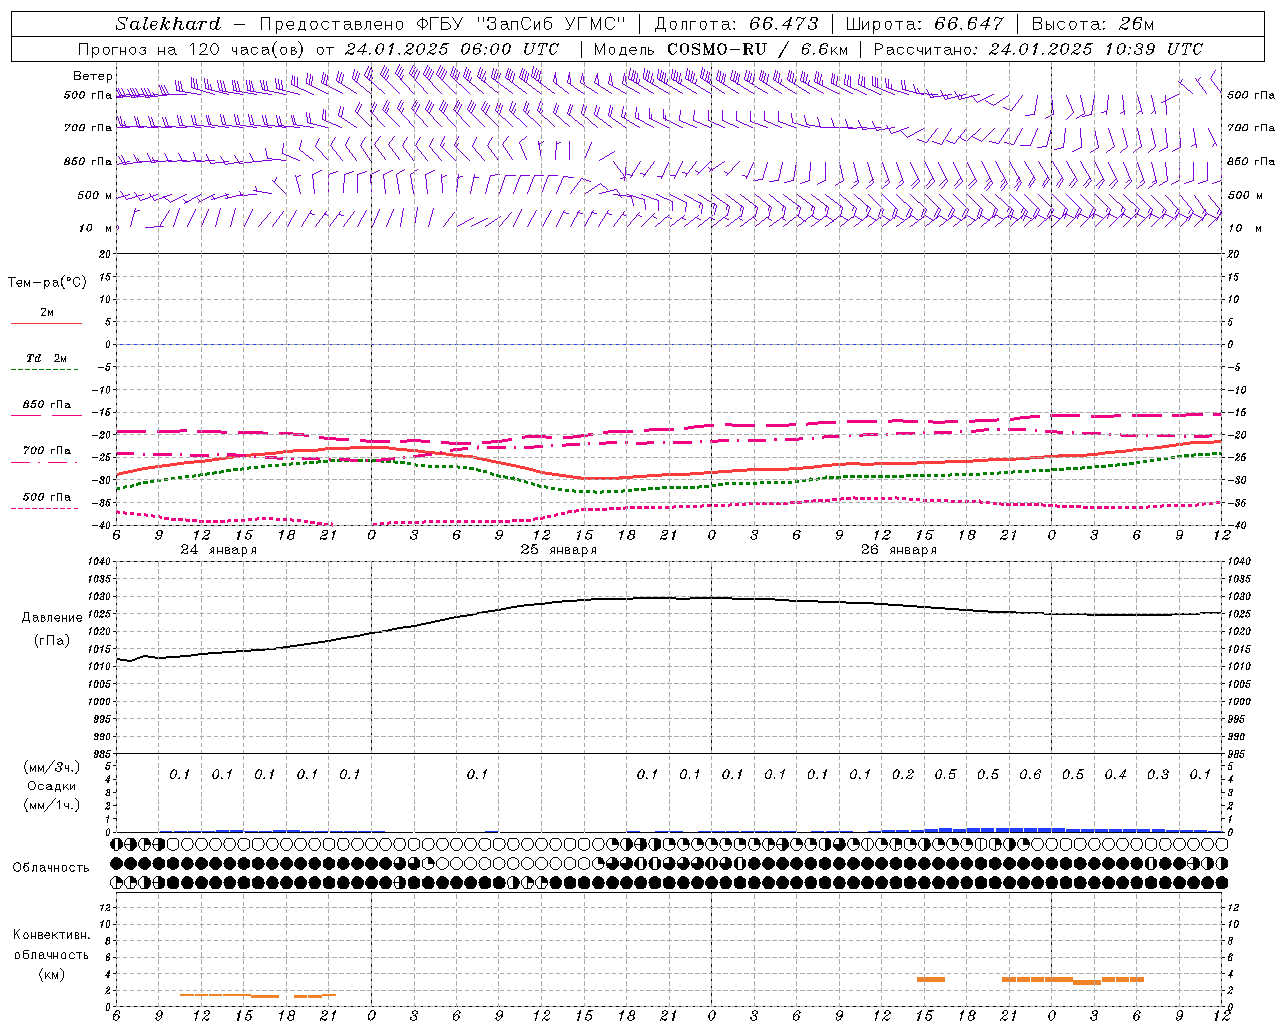Click the 'Облачность' cloud cover row label
The height and width of the screenshot is (1024, 1280).
pos(51,867)
